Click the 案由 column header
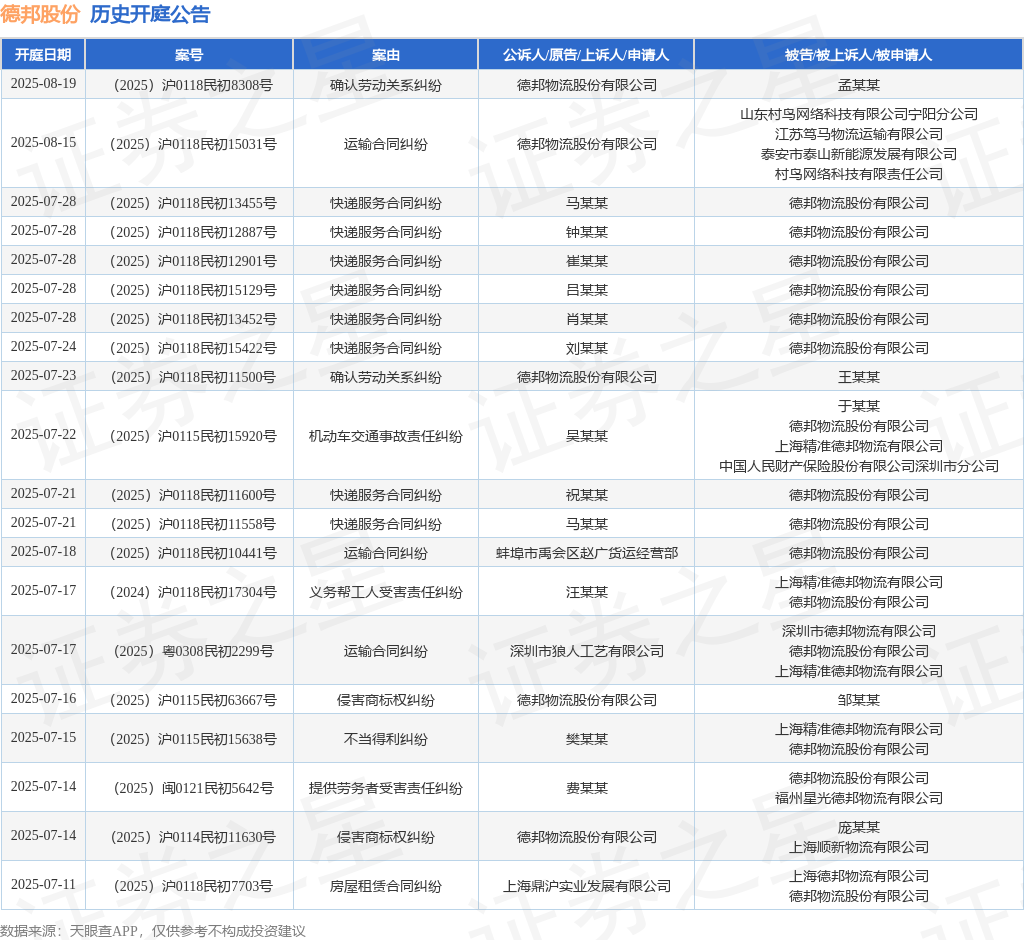 click(386, 55)
